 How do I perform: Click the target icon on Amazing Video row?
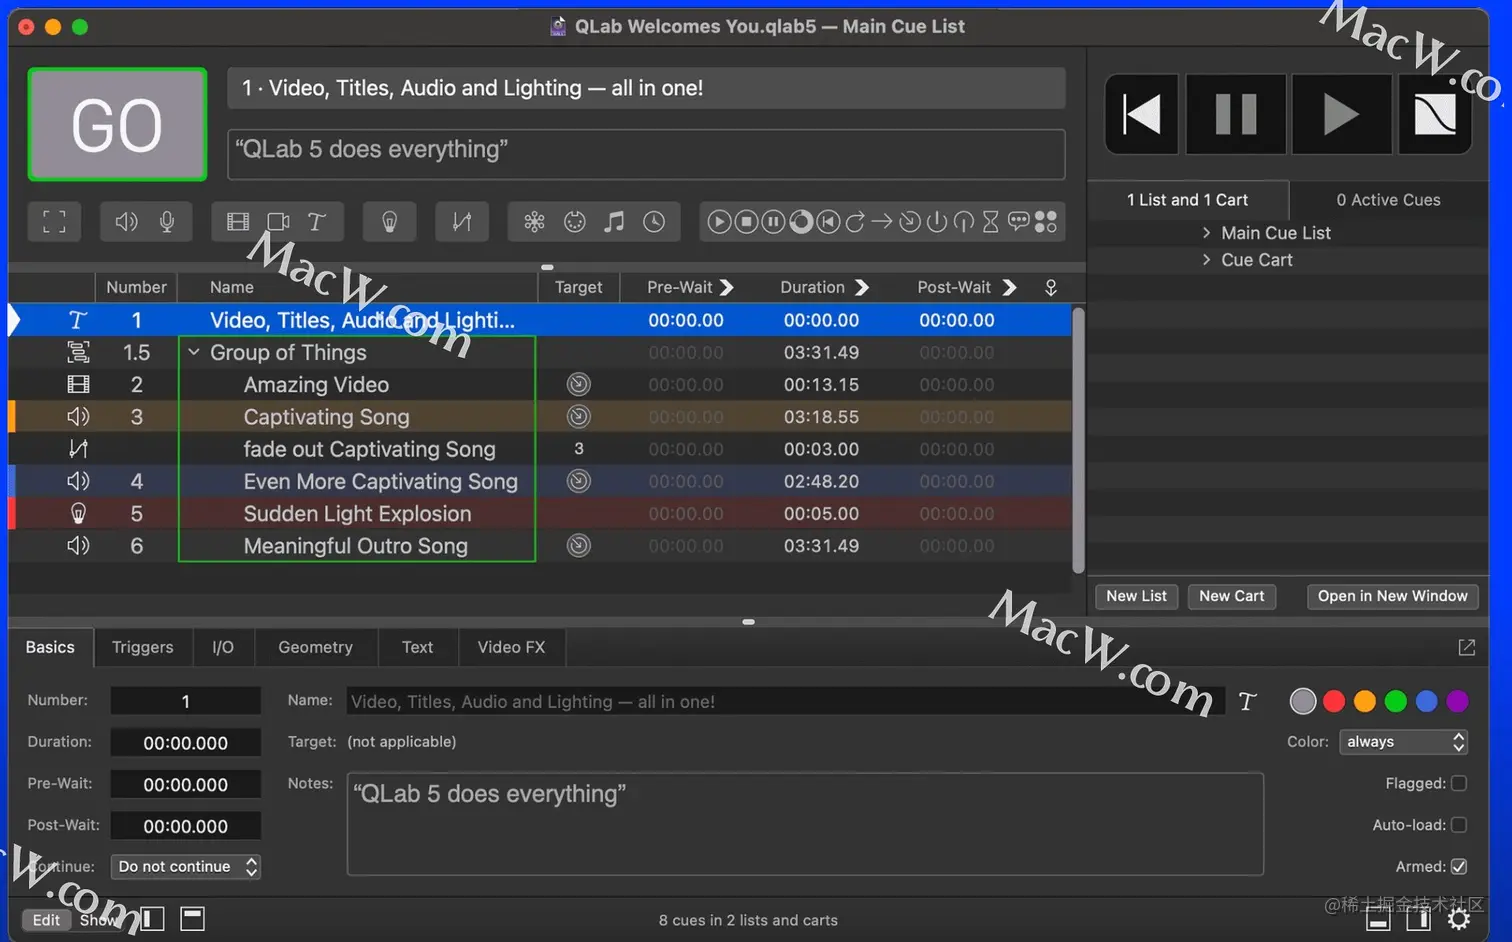pyautogui.click(x=579, y=384)
